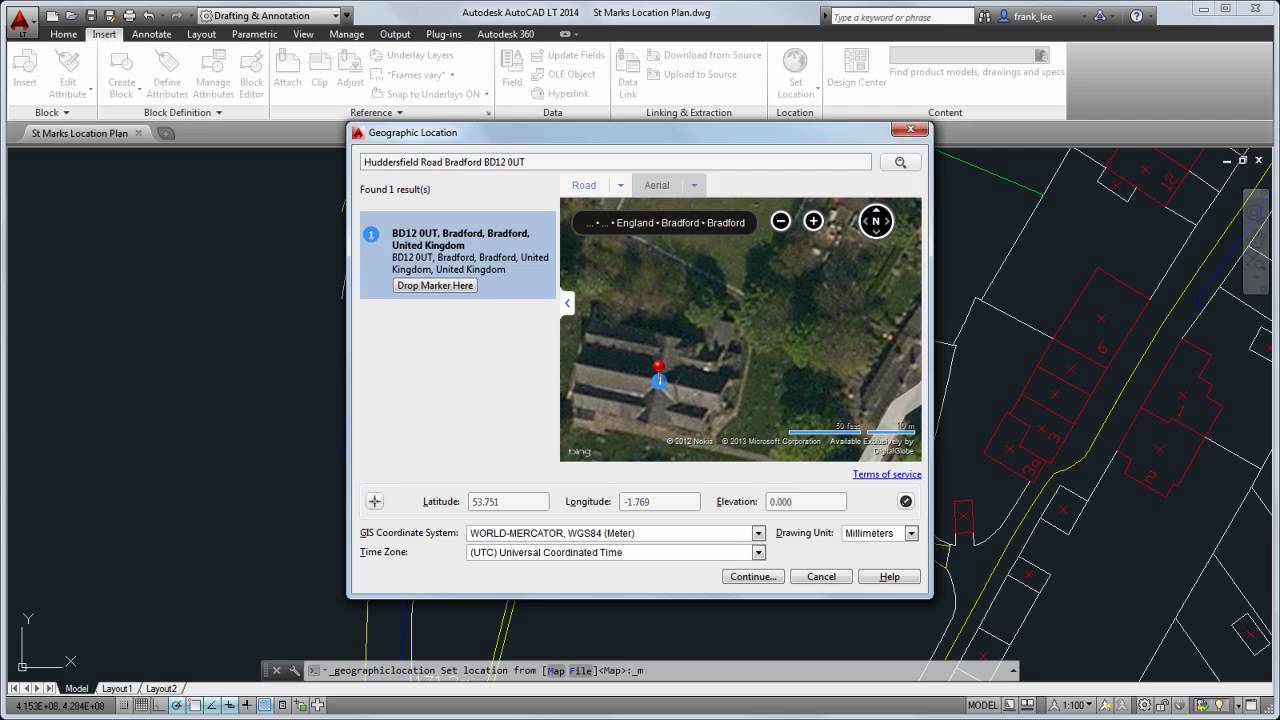This screenshot has height=720, width=1280.
Task: Click the New drawing icon in Quick Access toolbar
Action: tap(51, 16)
